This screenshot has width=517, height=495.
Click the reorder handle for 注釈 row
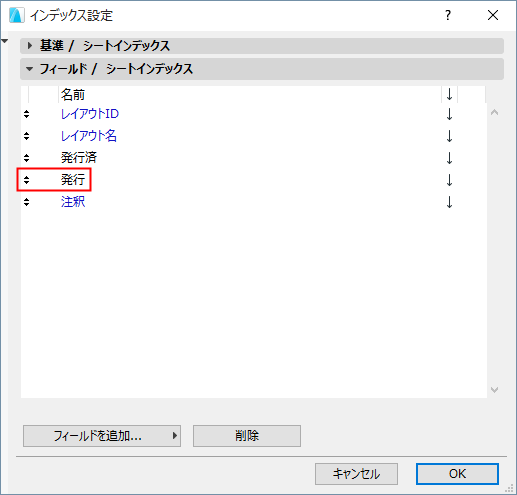tap(26, 202)
